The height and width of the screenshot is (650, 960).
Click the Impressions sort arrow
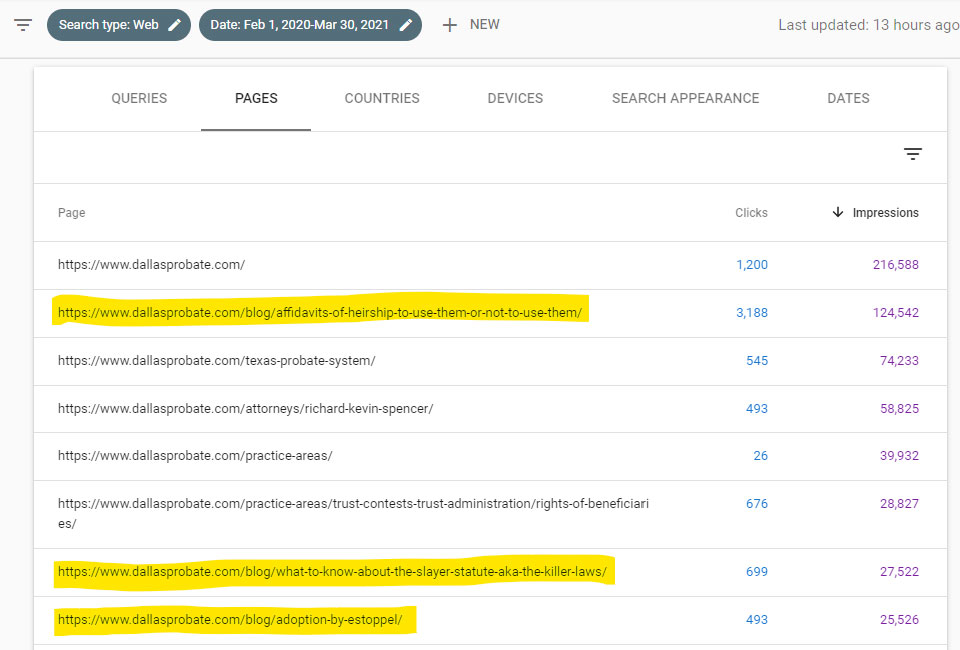tap(838, 213)
